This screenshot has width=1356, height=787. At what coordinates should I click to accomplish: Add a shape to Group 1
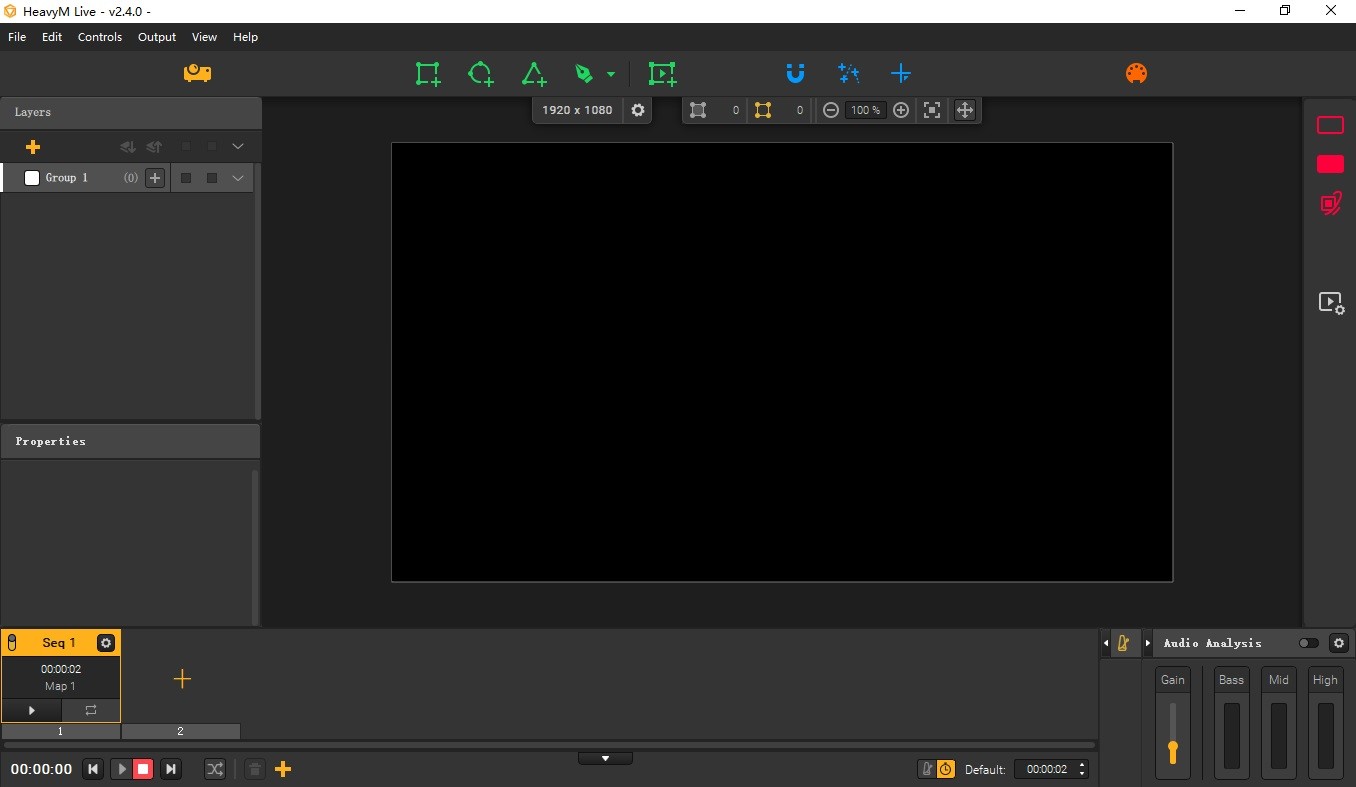155,178
